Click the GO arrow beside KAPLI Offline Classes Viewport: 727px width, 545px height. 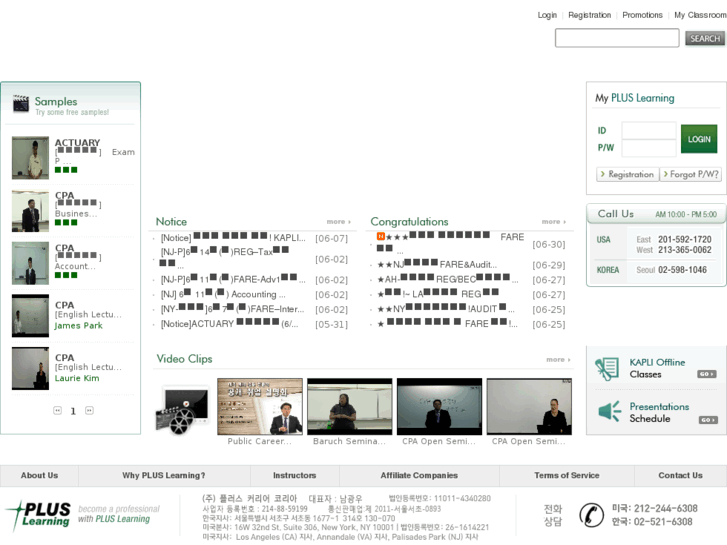[707, 374]
